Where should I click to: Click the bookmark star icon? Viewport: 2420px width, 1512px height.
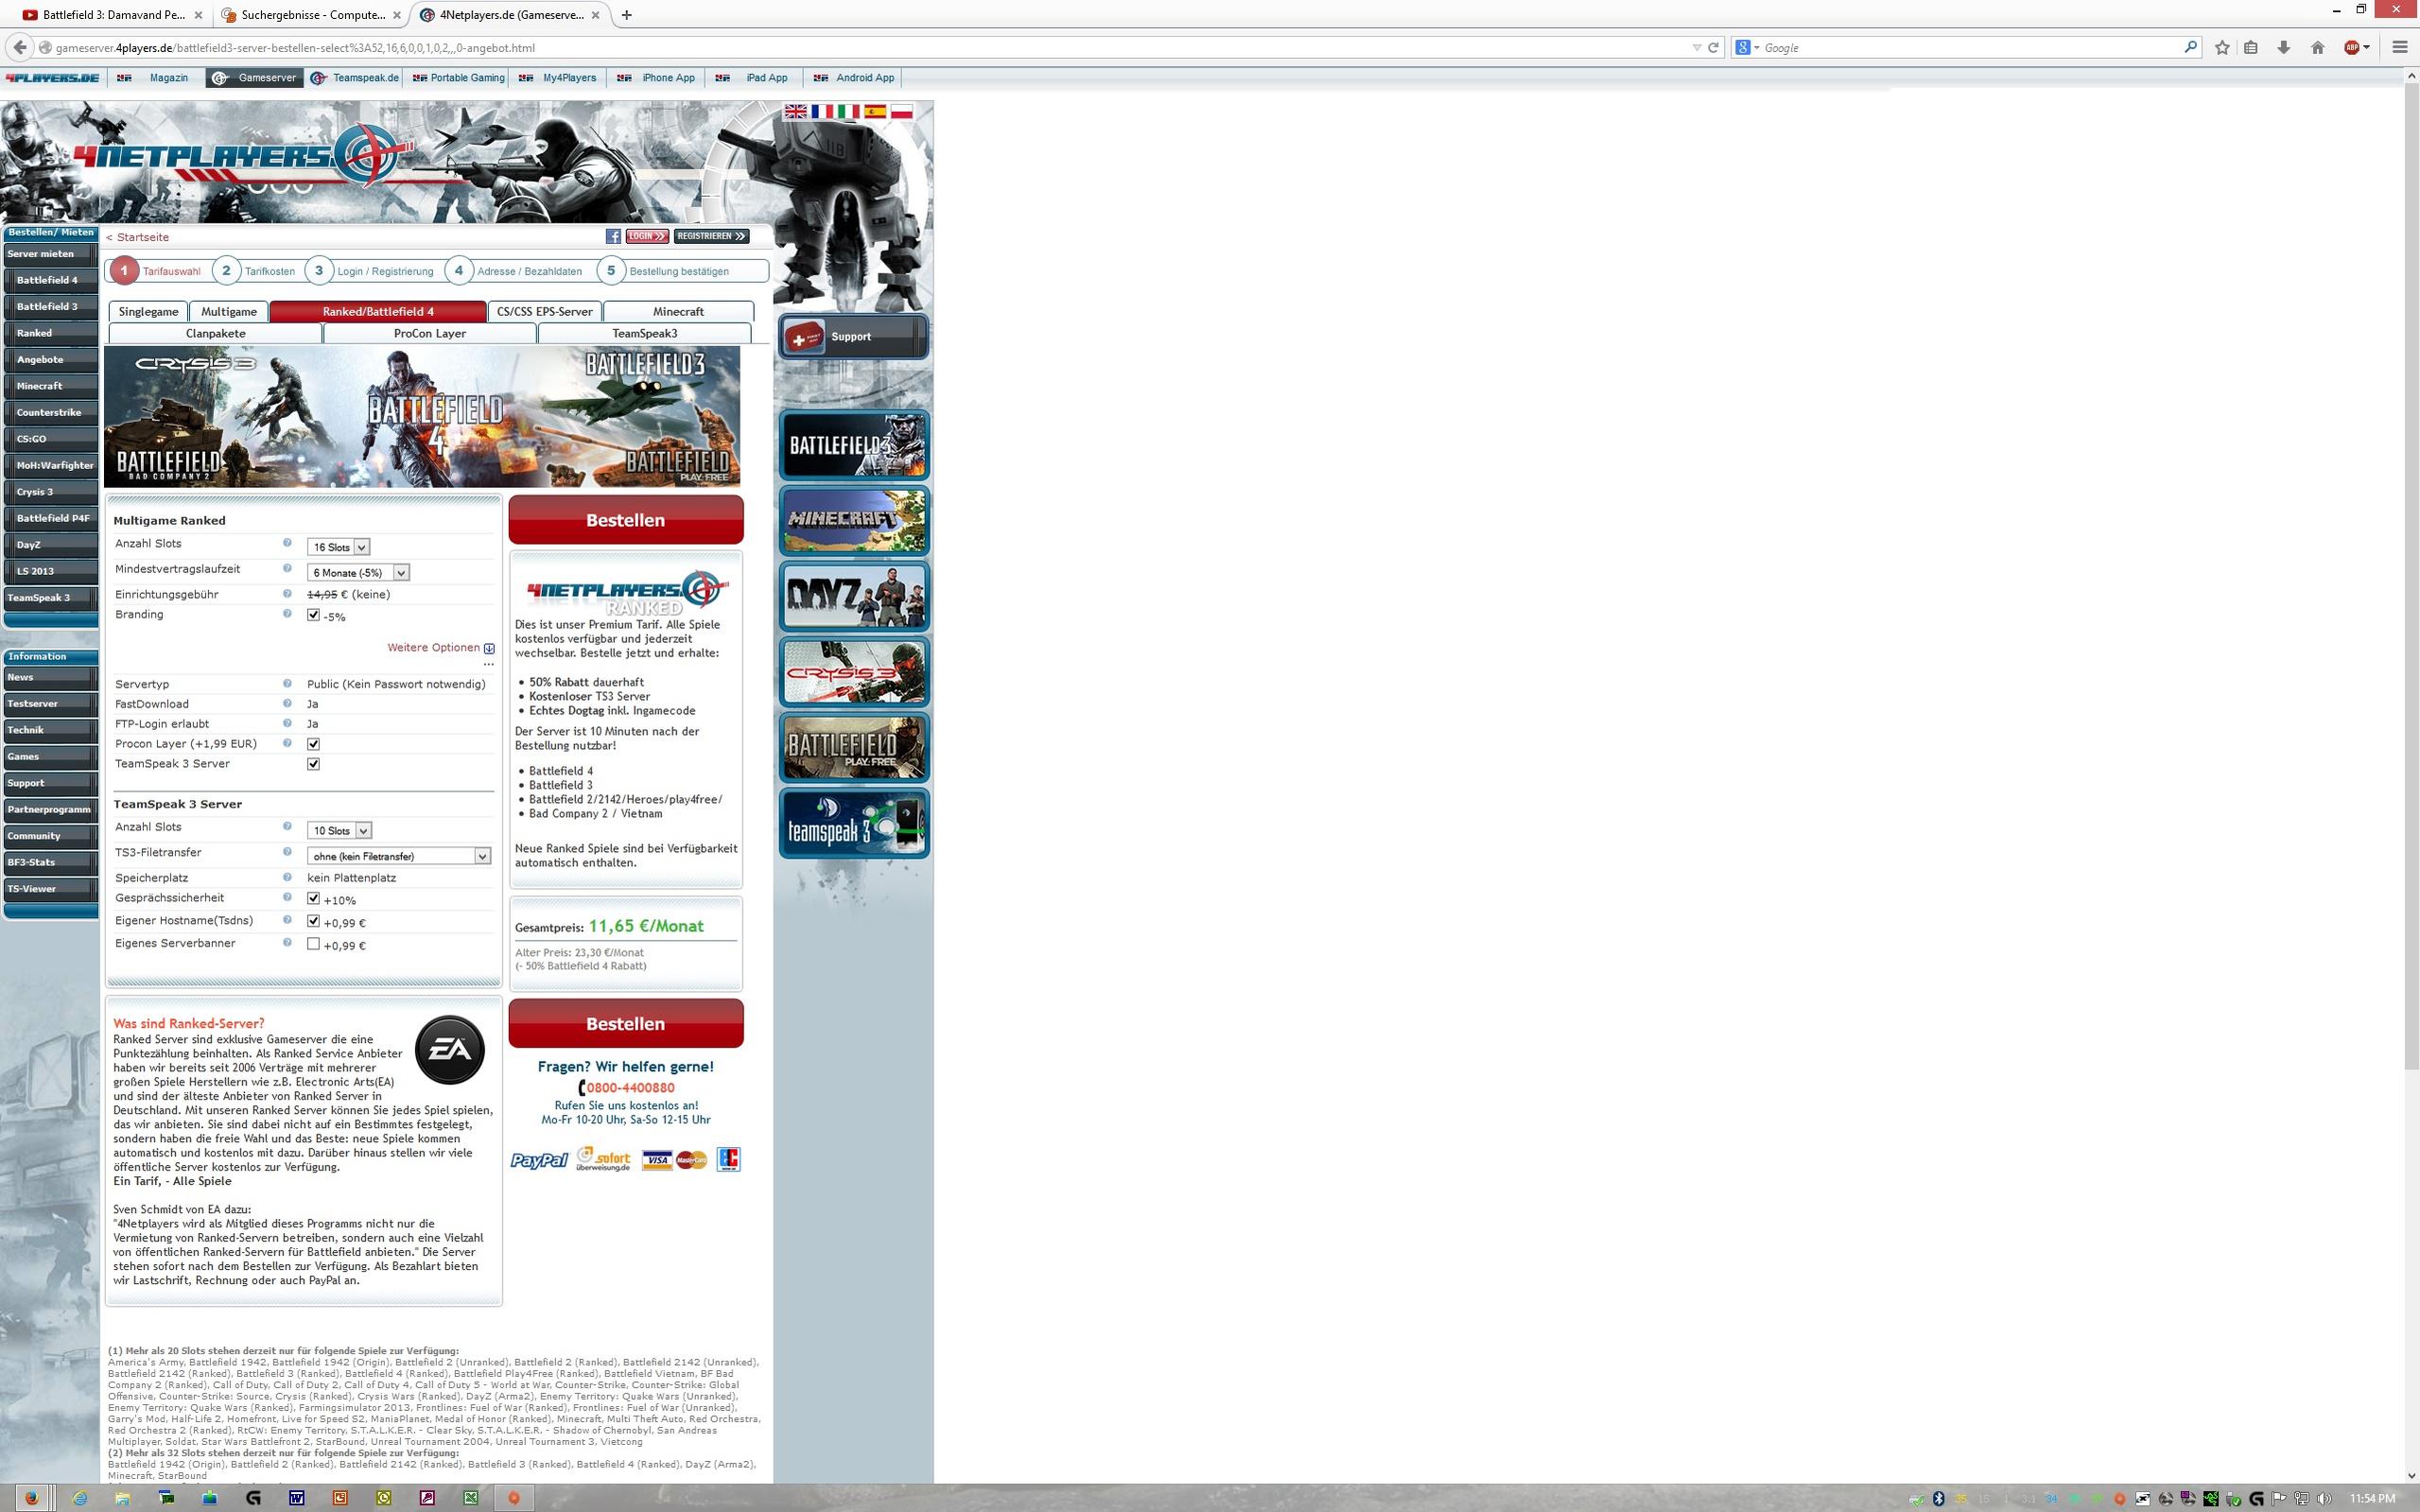[x=2222, y=47]
